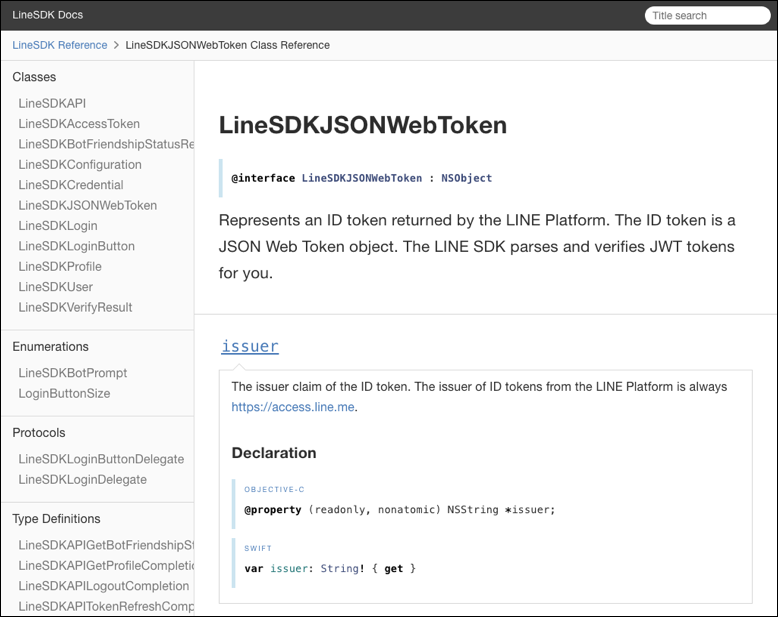Click the LineSDKJSONWebToken page title
Screen dimensions: 778x617
(x=363, y=124)
